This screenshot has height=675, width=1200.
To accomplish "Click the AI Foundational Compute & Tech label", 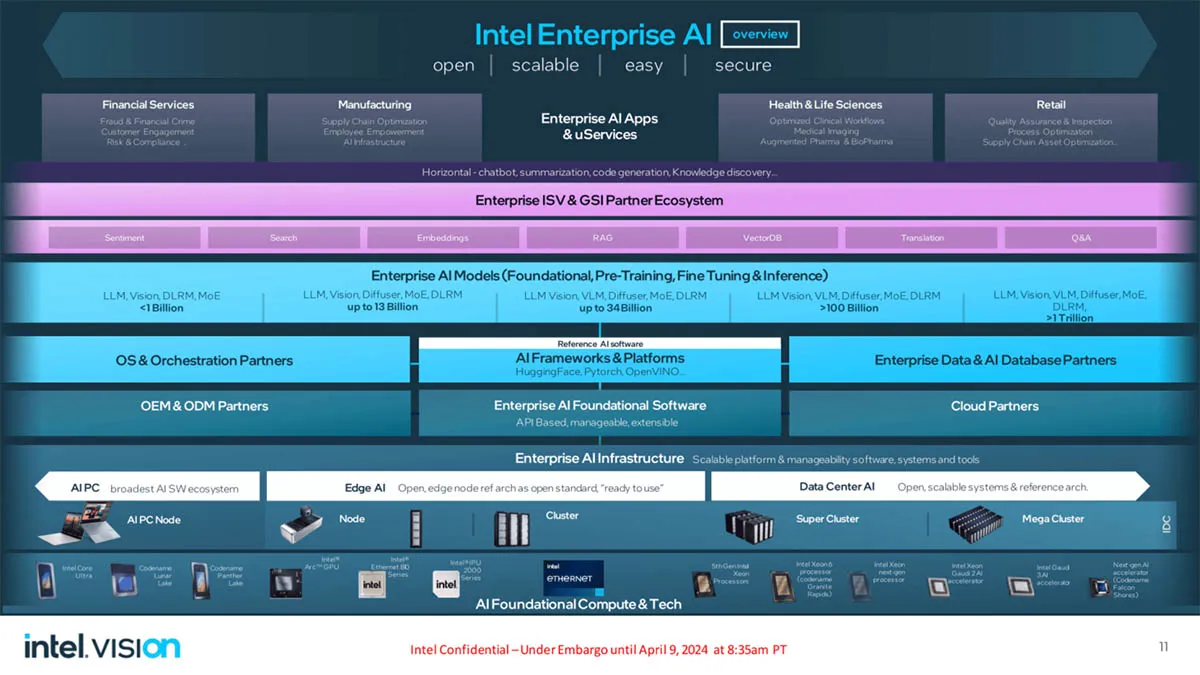I will tap(579, 604).
